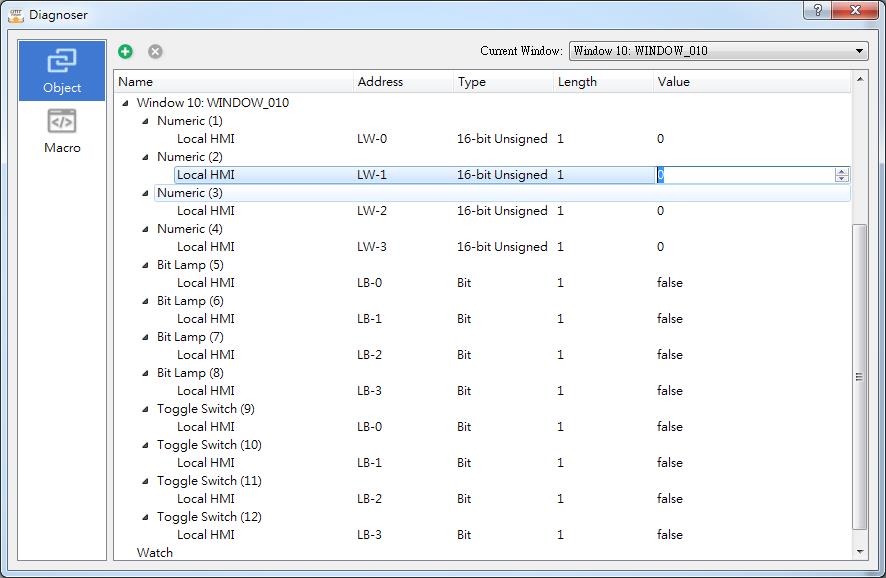This screenshot has height=578, width=886.
Task: Click the false value for Toggle Switch (9)
Action: tap(670, 427)
